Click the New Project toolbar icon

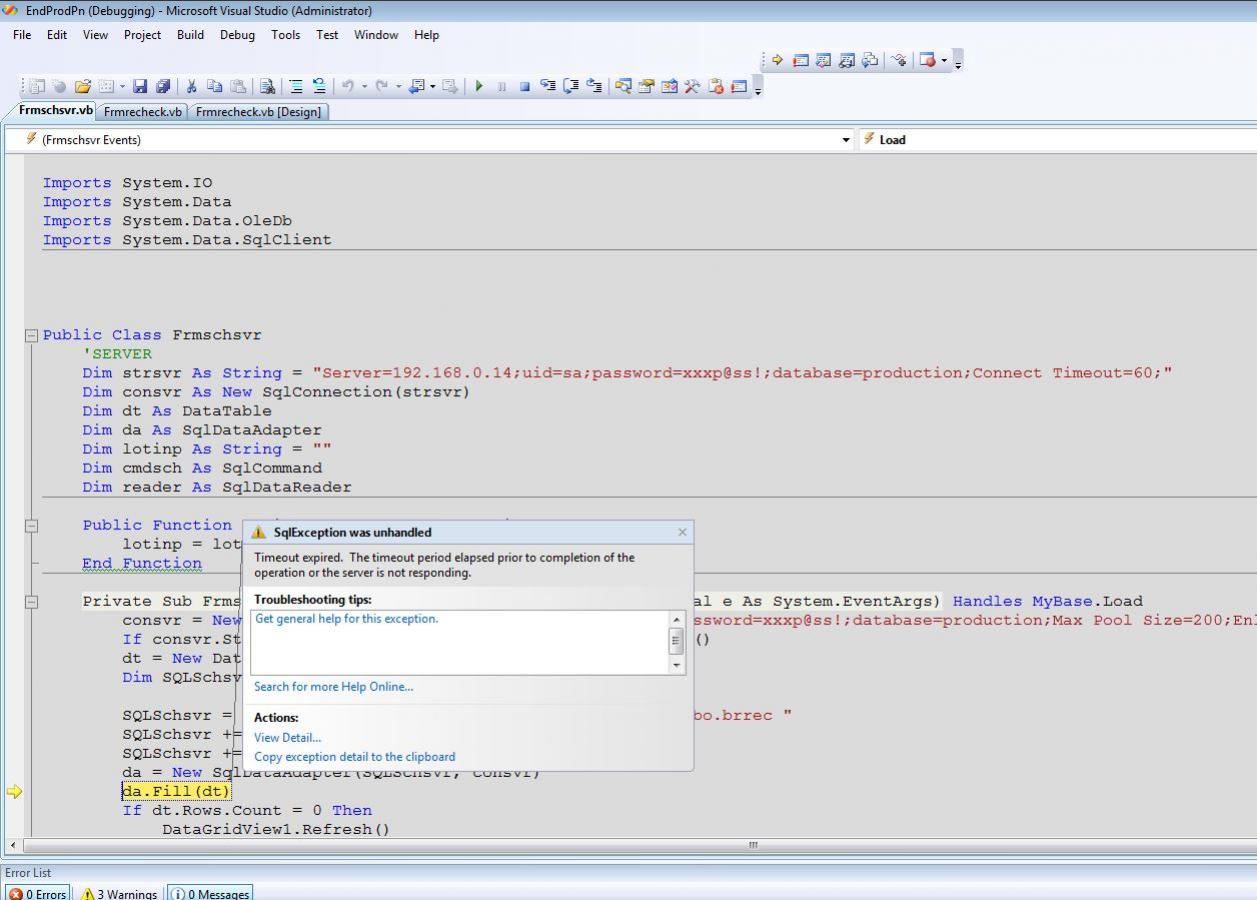pyautogui.click(x=37, y=86)
